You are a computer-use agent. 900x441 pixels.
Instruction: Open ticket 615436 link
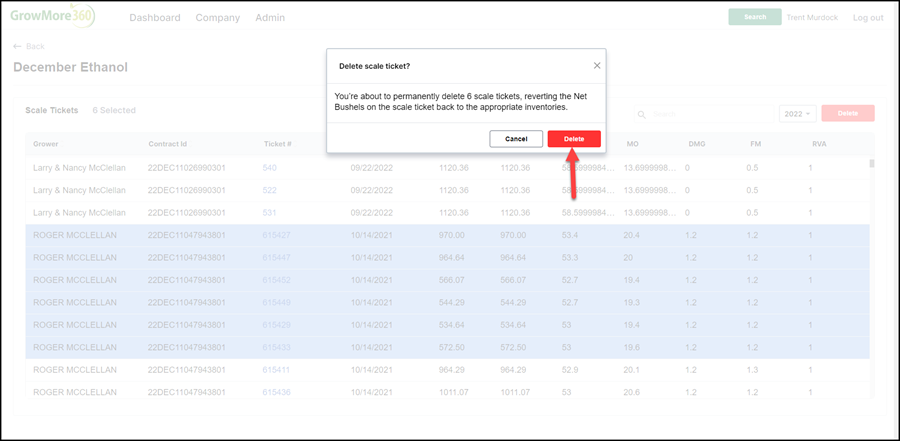tap(276, 392)
